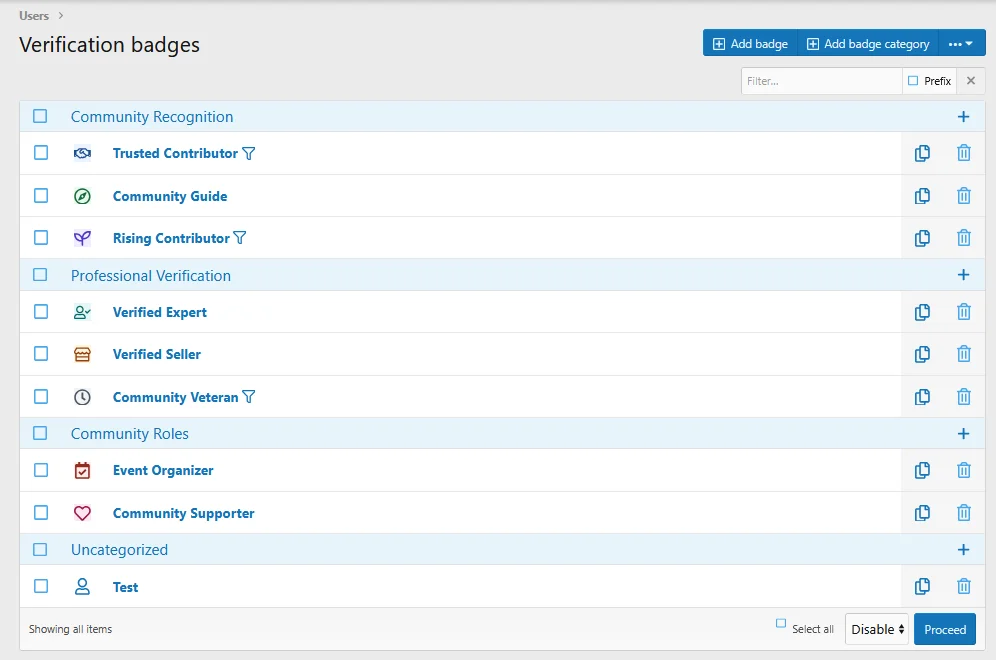Click the filter icon next to Community Veteran

coord(249,397)
